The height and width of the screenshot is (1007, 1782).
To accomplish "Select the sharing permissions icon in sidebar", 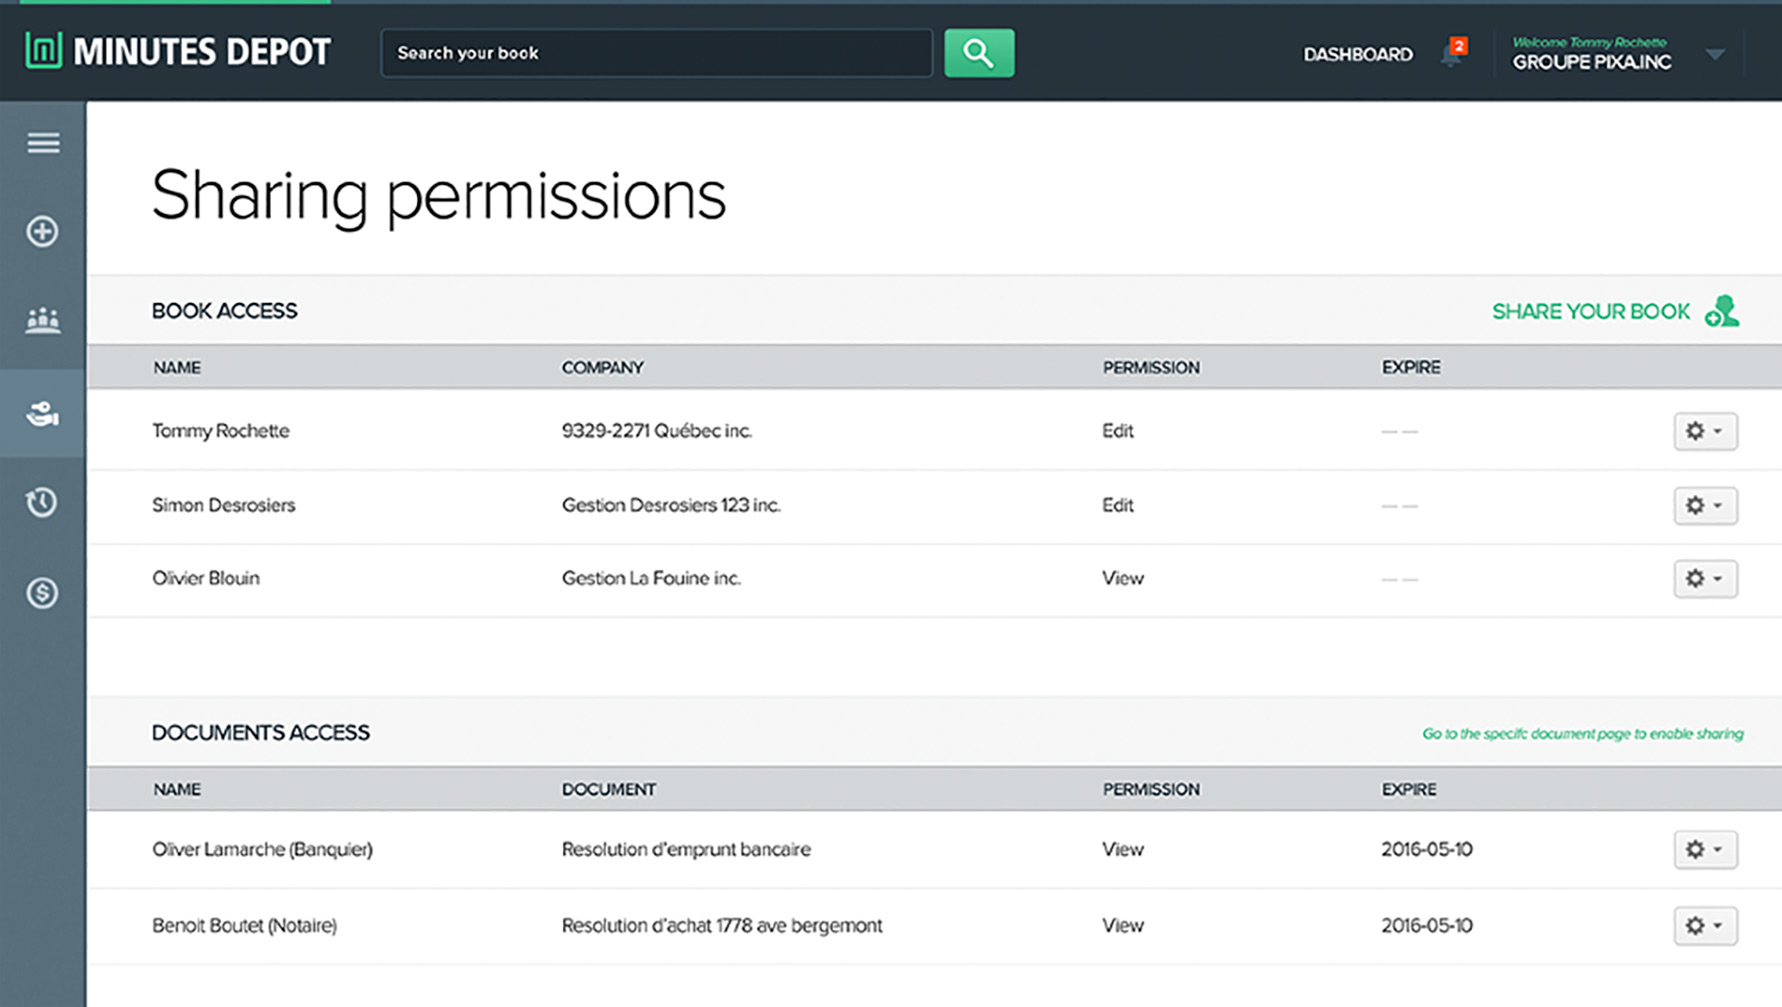I will click(42, 412).
